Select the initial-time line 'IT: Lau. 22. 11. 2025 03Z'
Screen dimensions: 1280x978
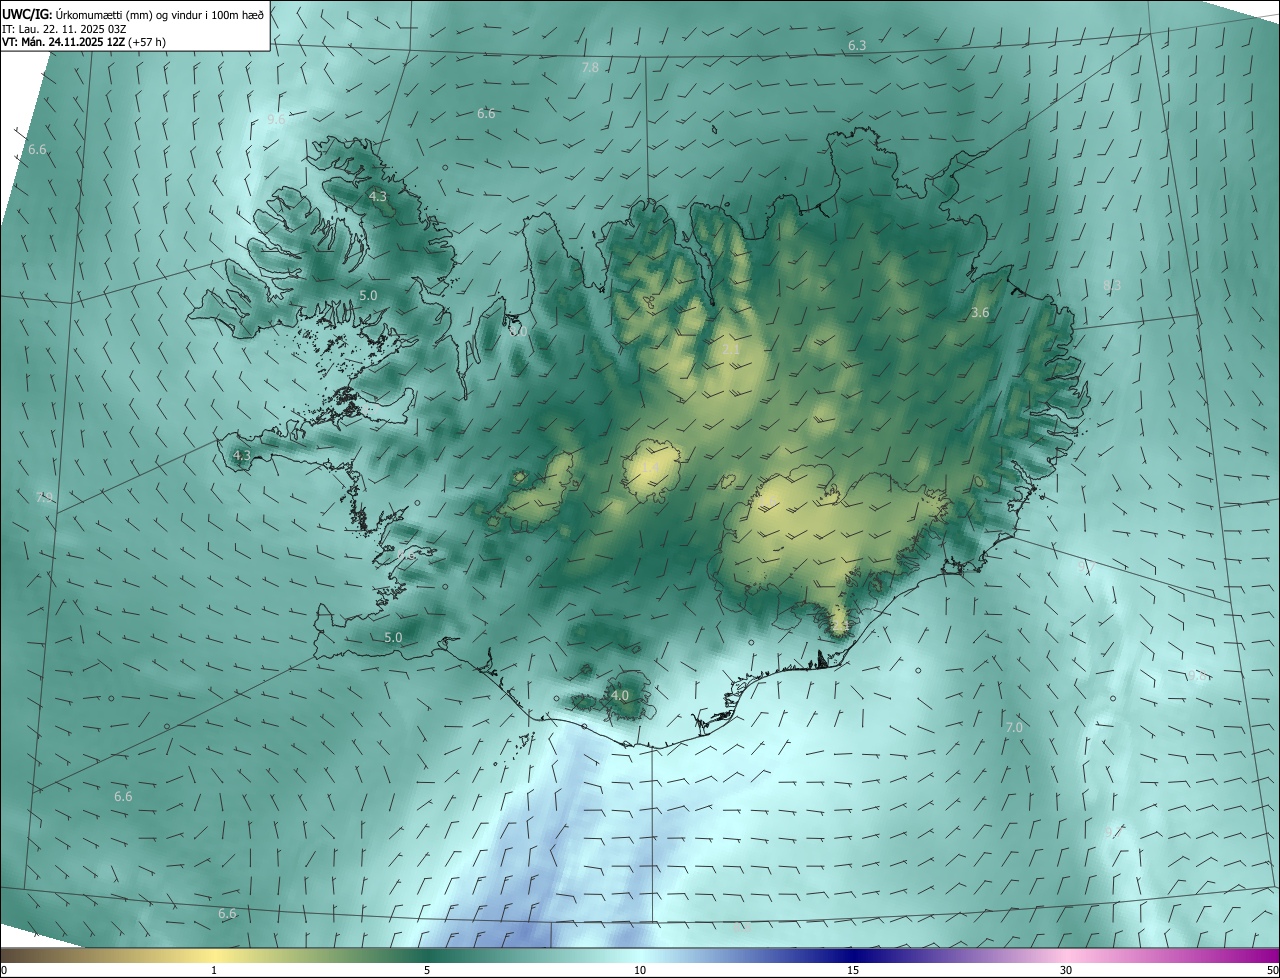point(64,28)
